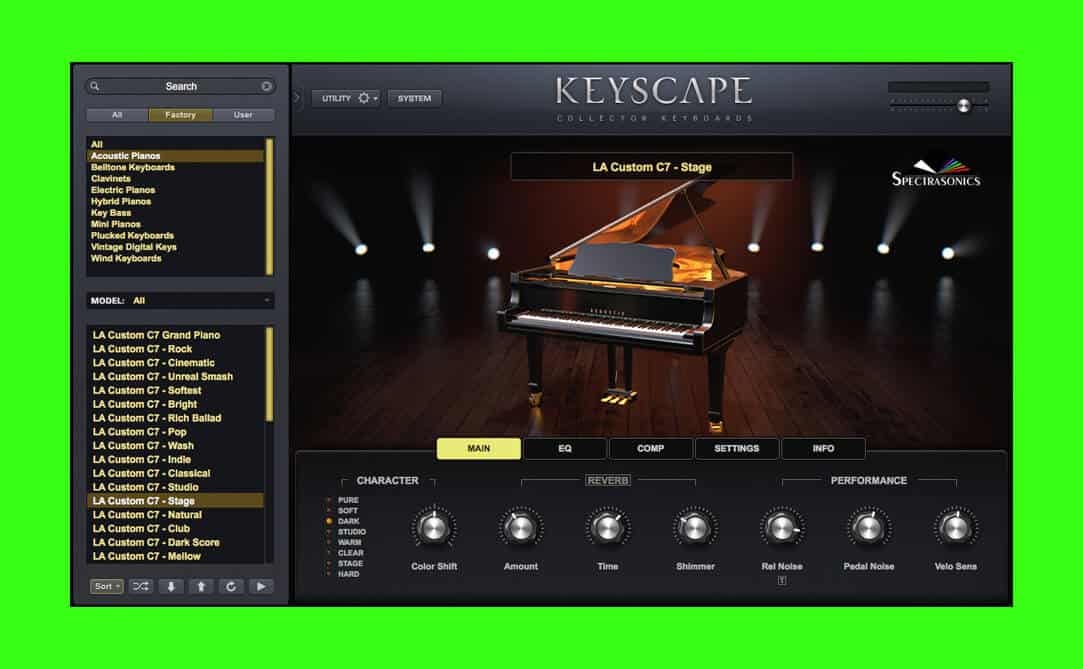The height and width of the screenshot is (669, 1083).
Task: Switch to the INFO tab
Action: 823,448
